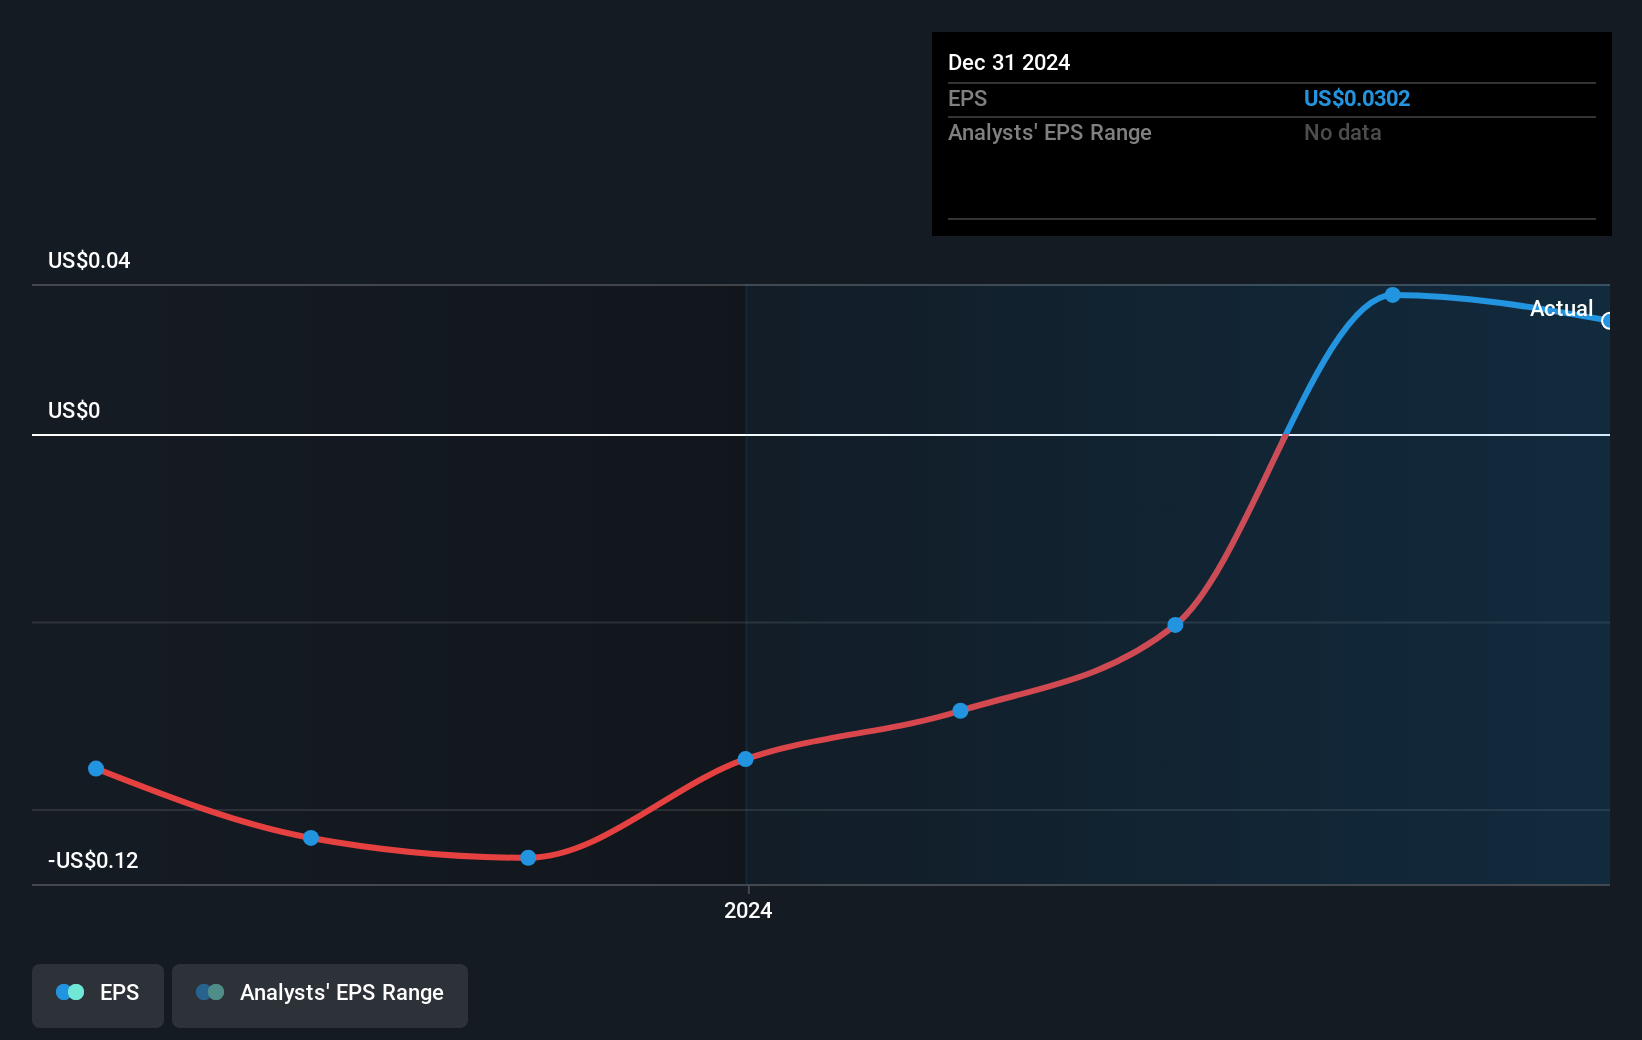This screenshot has height=1040, width=1642.
Task: Select the peak EPS data point
Action: pos(1392,295)
